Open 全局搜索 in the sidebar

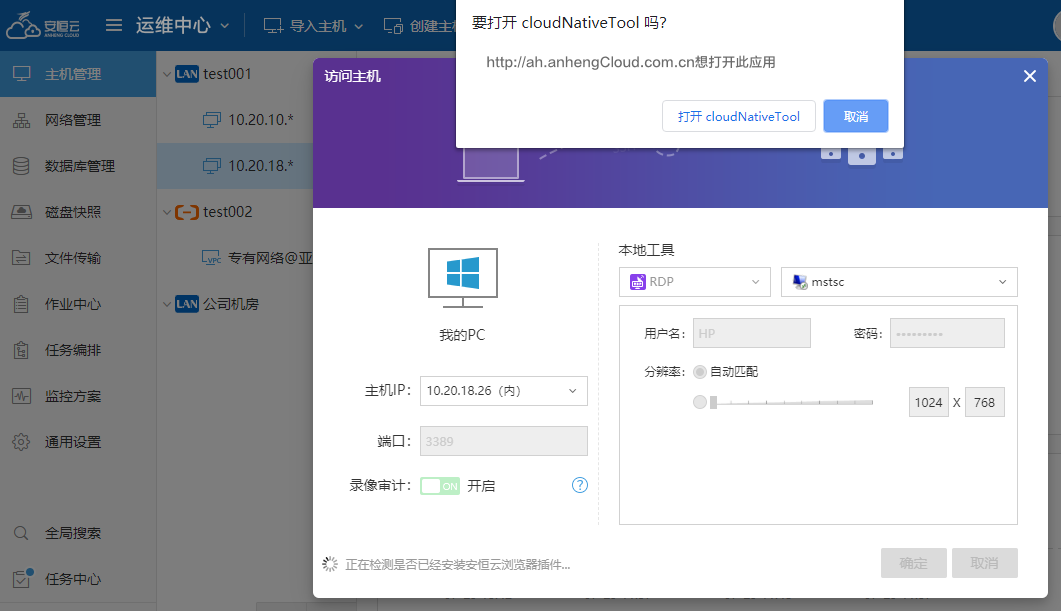tap(78, 533)
